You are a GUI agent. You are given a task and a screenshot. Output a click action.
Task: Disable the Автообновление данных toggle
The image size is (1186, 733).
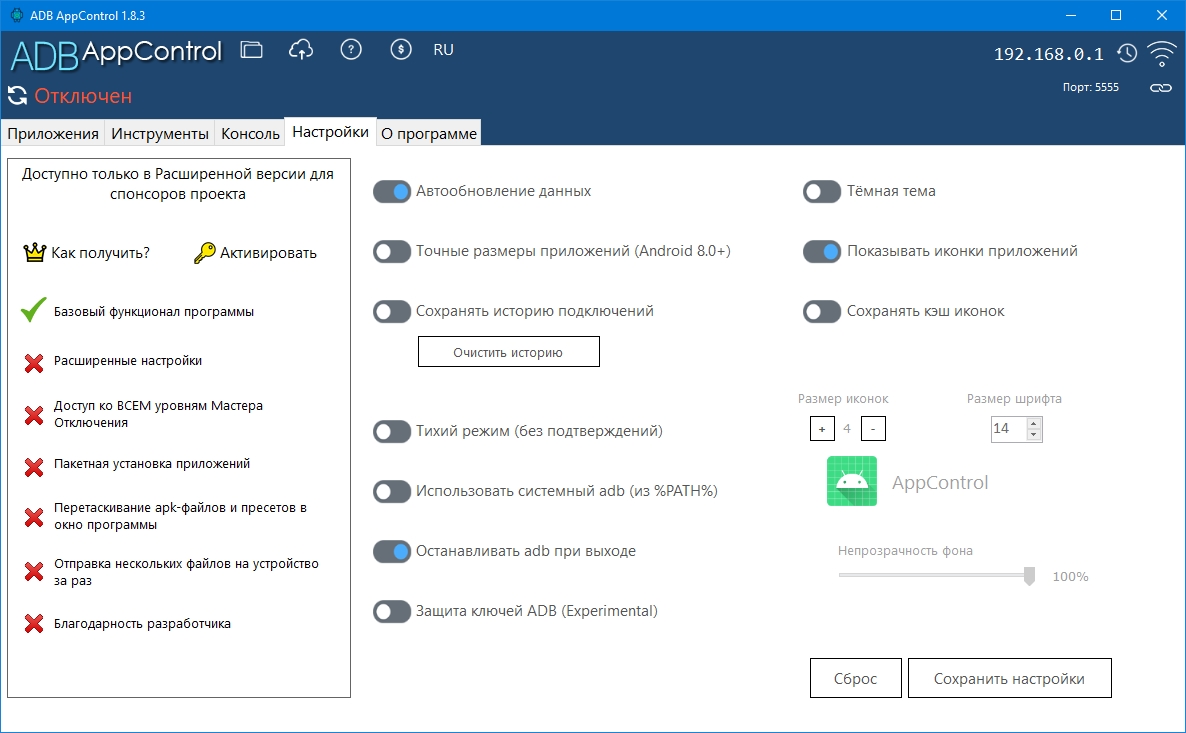tap(392, 192)
